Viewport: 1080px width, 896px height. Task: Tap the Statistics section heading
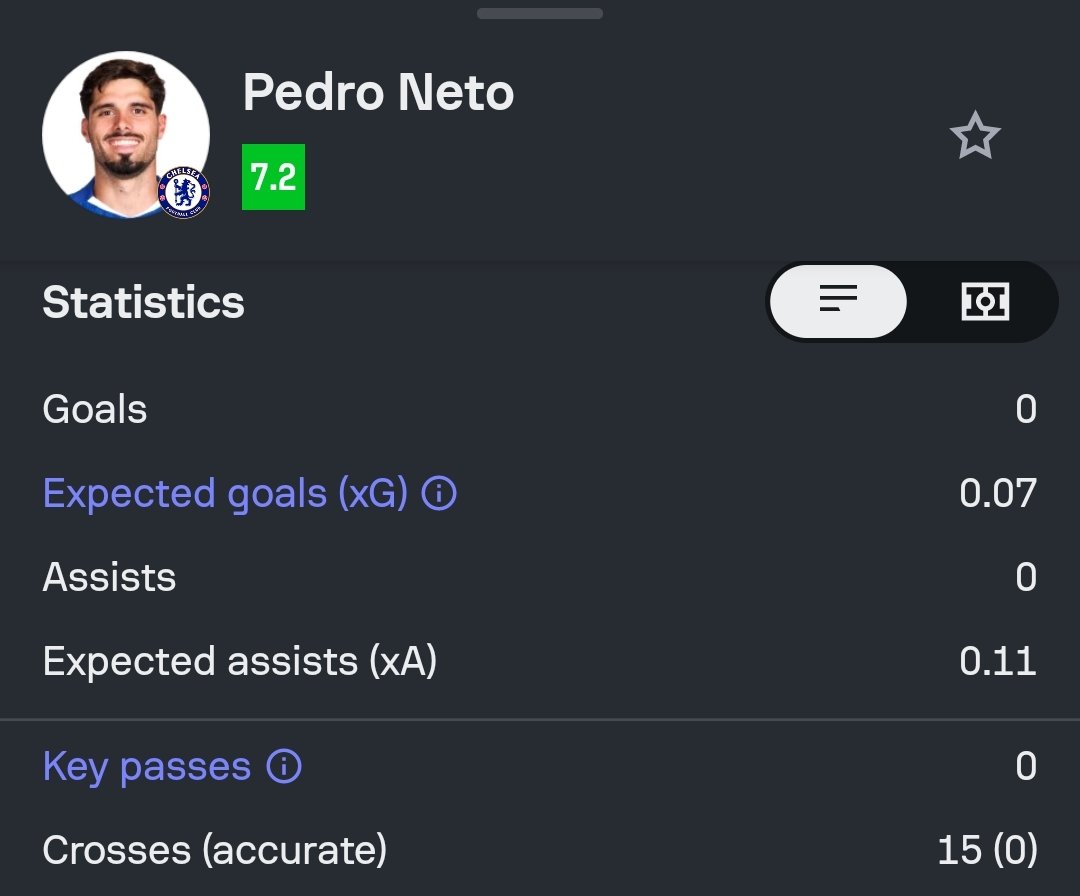(143, 302)
